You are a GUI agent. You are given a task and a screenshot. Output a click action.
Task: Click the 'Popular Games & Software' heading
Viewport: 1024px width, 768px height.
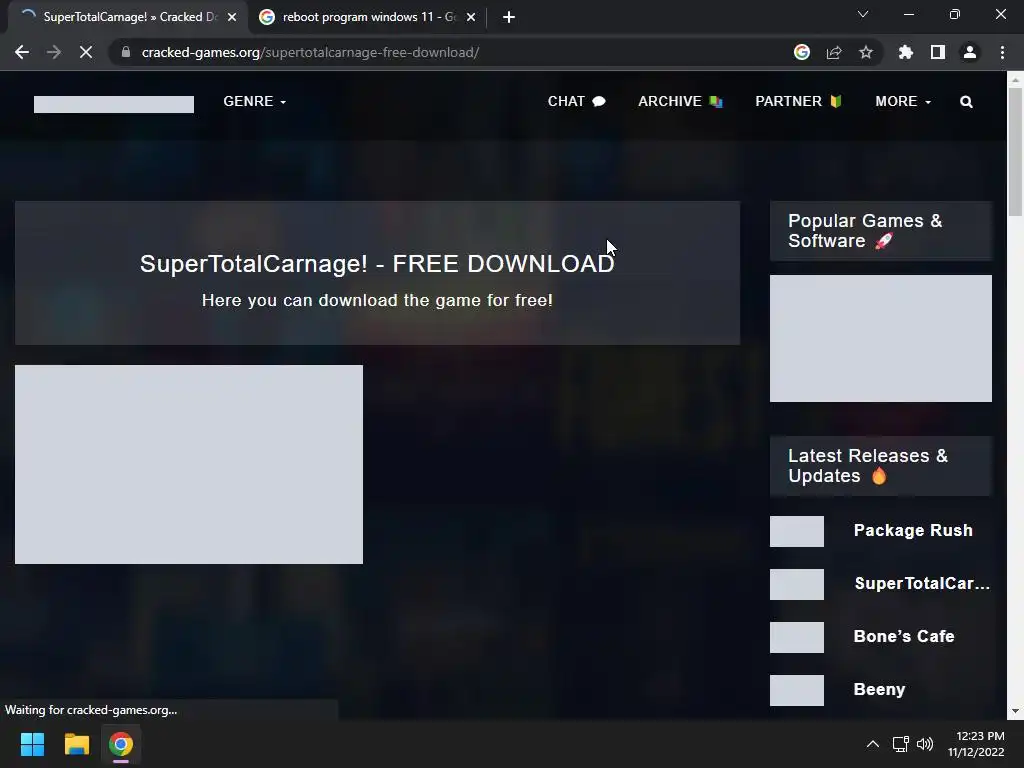(x=865, y=231)
